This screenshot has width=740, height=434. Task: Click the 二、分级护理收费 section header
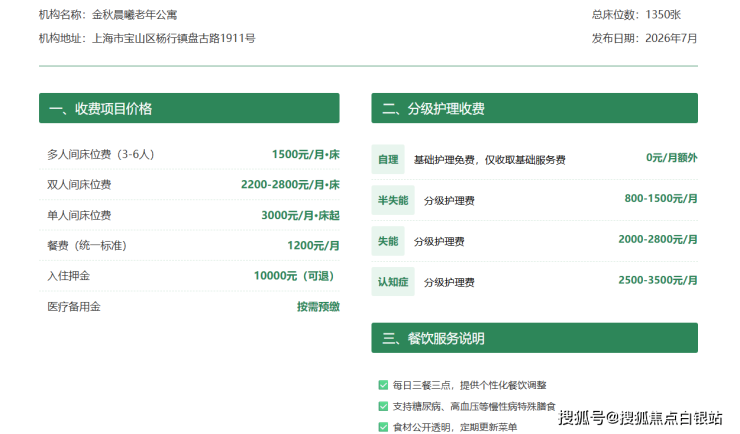click(534, 108)
